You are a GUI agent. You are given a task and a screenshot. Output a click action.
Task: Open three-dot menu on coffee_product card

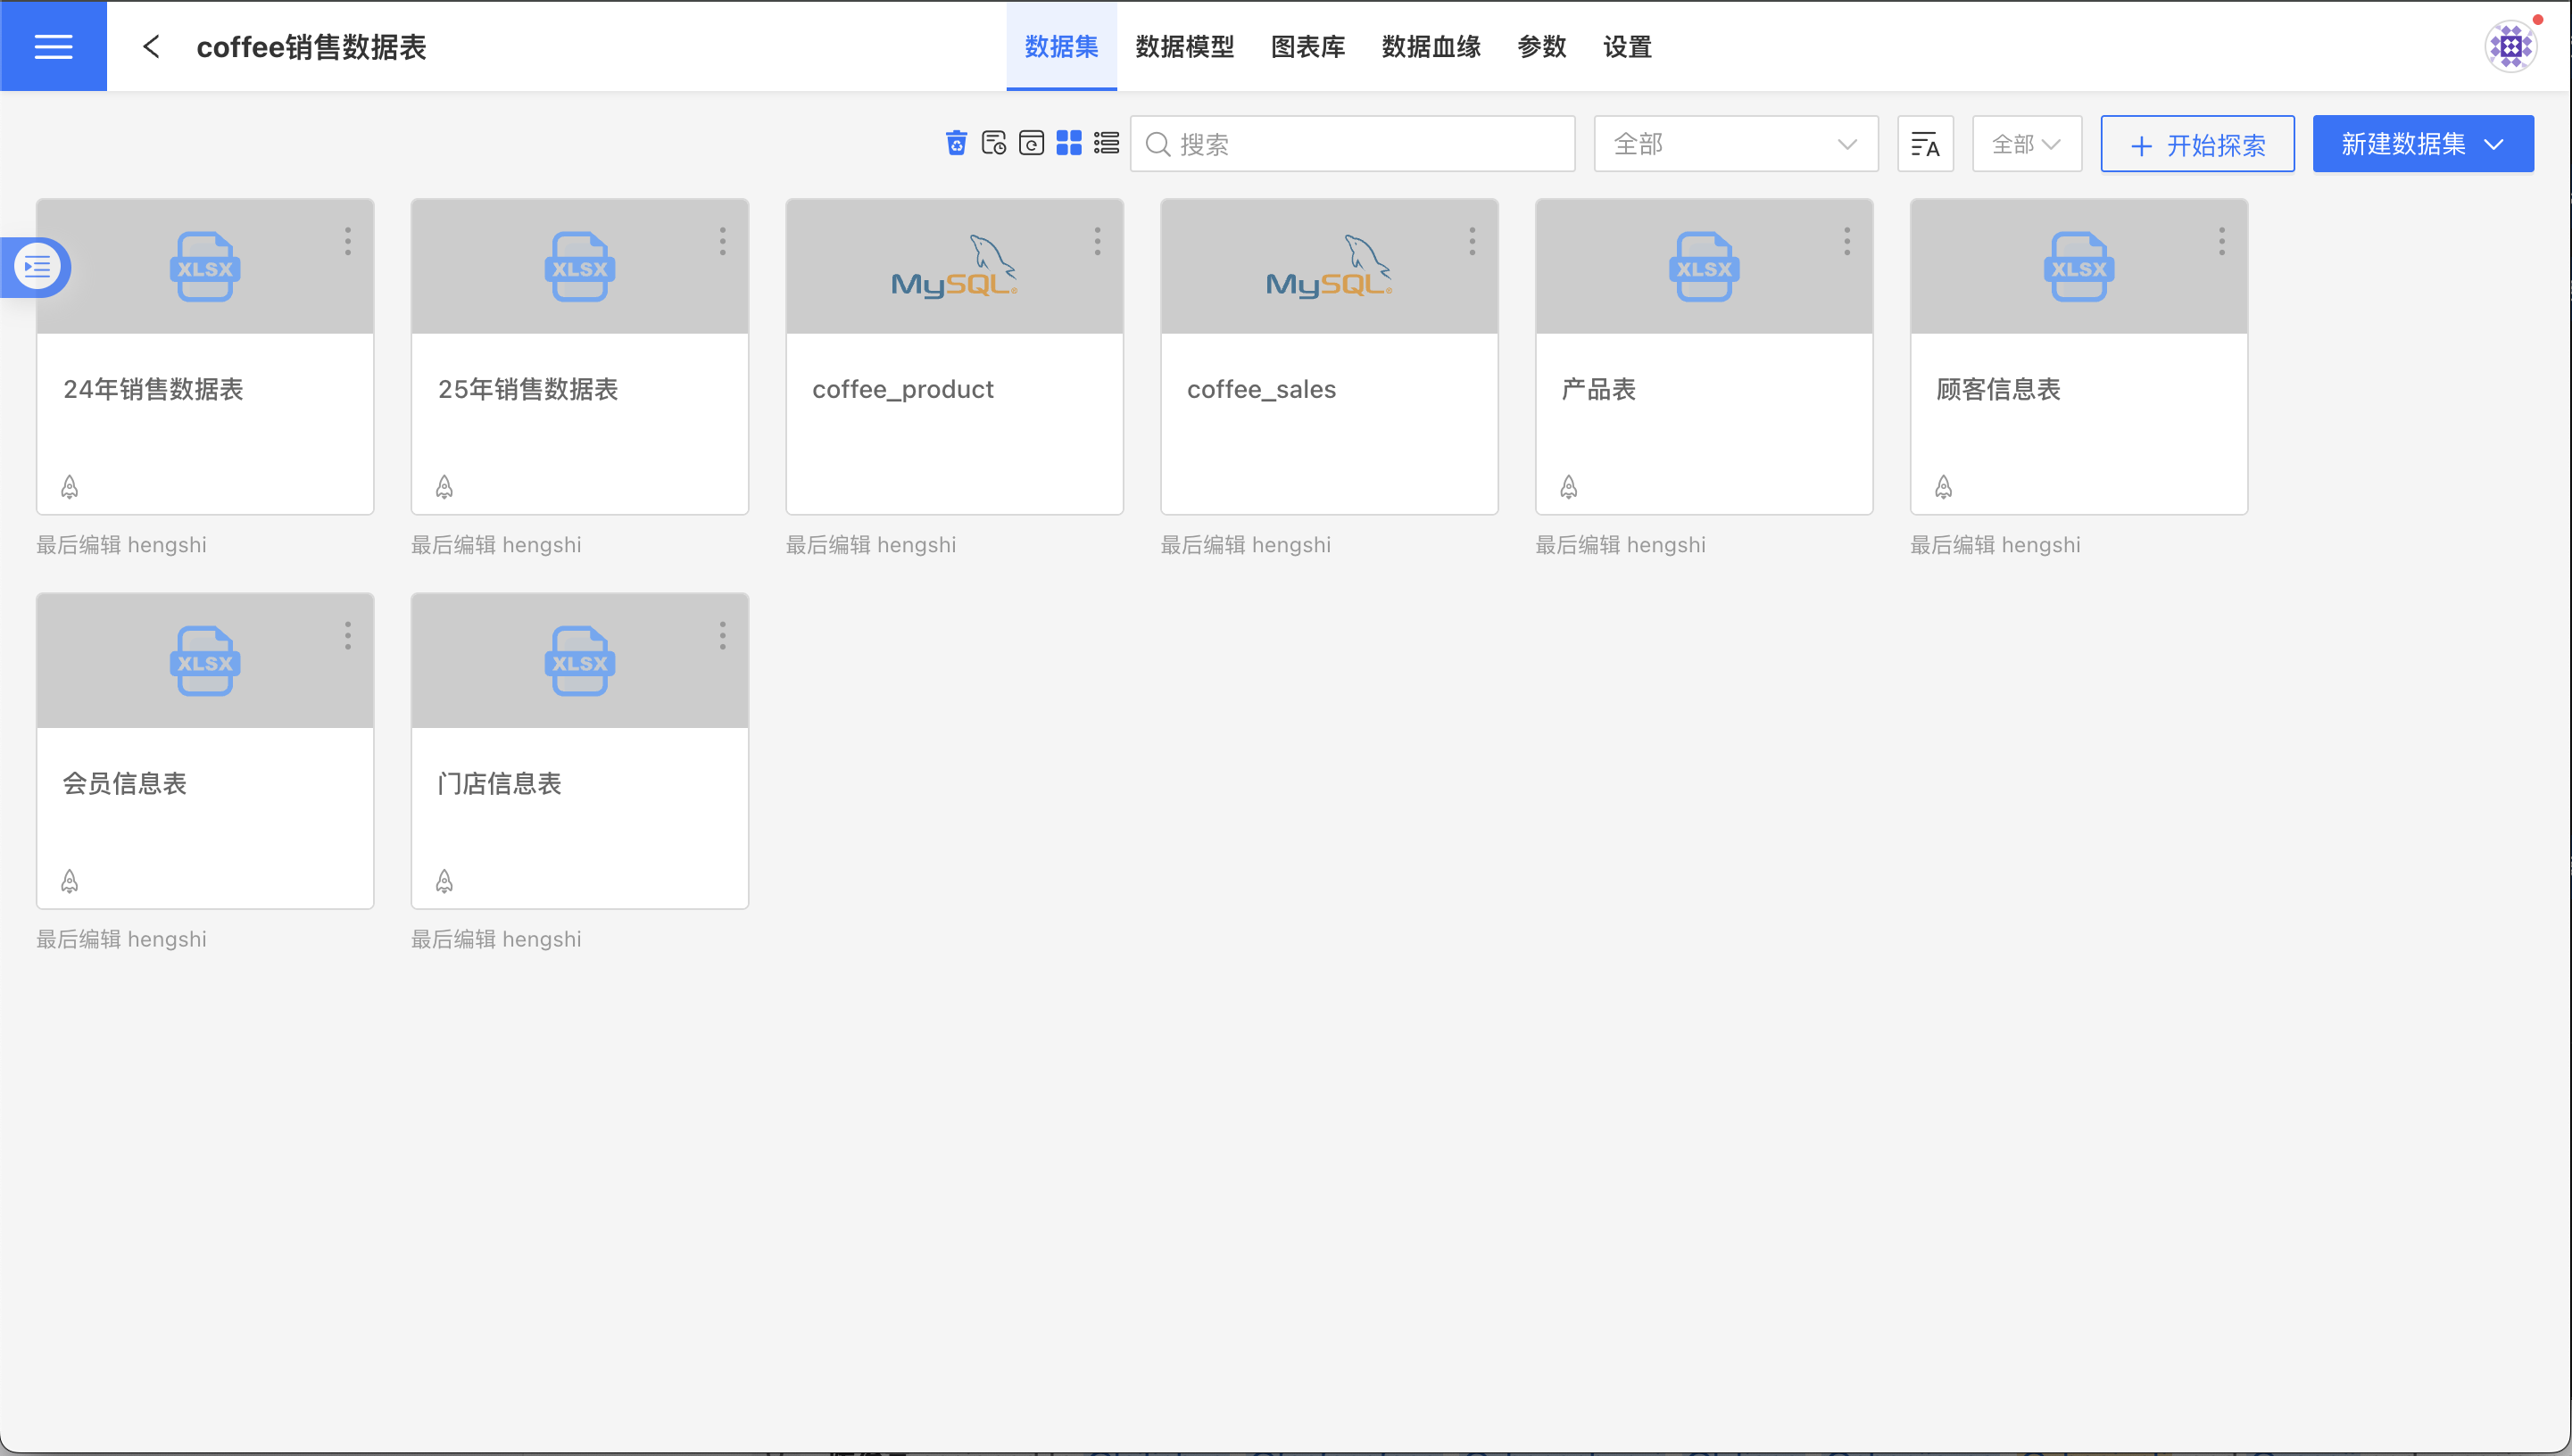coord(1097,241)
